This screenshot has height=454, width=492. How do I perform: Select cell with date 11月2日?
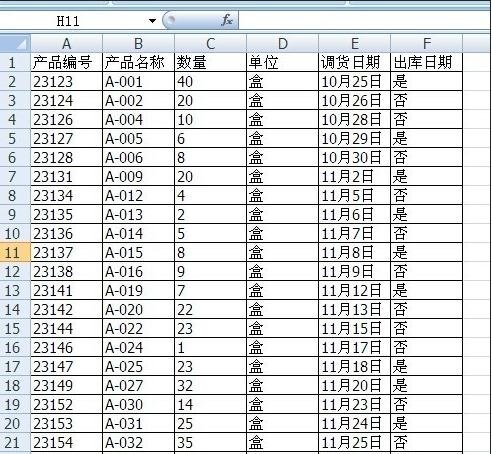(x=355, y=176)
